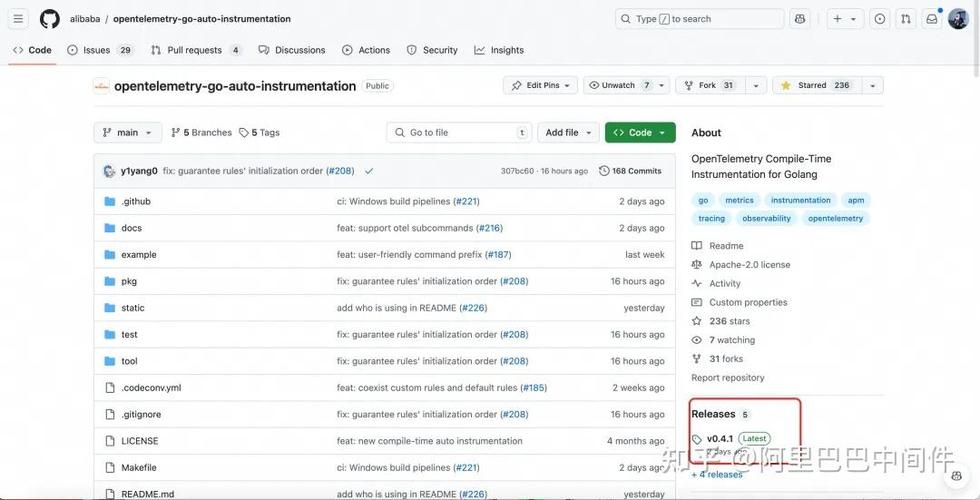Open the Releases heading link
Viewport: 980px width, 500px height.
713,414
